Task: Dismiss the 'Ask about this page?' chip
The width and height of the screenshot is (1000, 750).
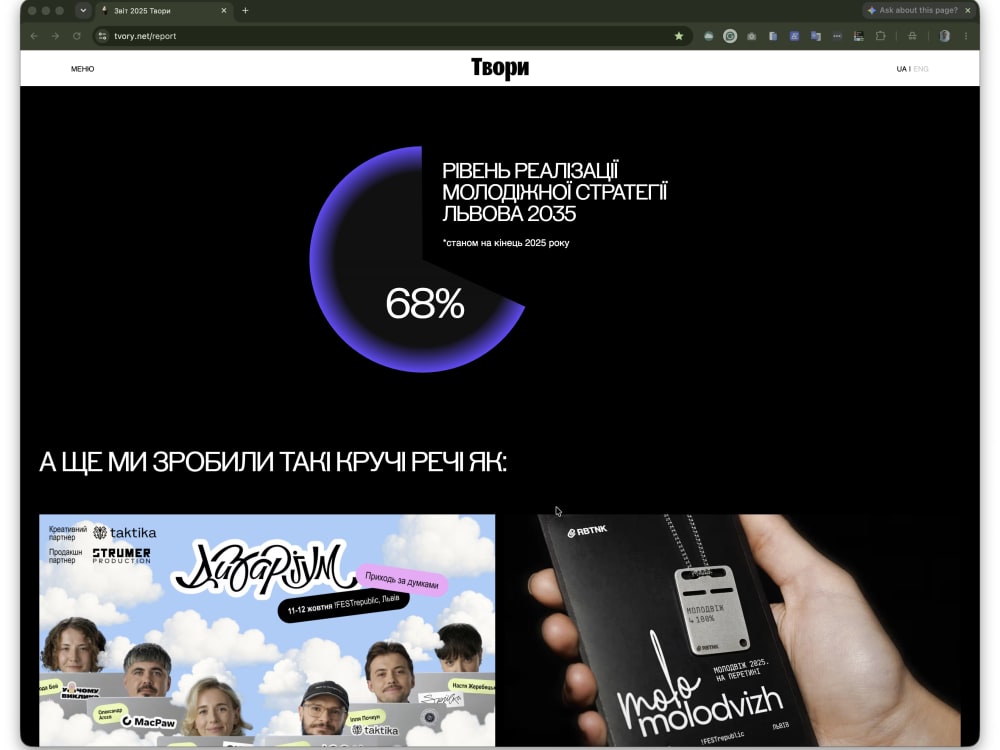Action: click(x=967, y=10)
